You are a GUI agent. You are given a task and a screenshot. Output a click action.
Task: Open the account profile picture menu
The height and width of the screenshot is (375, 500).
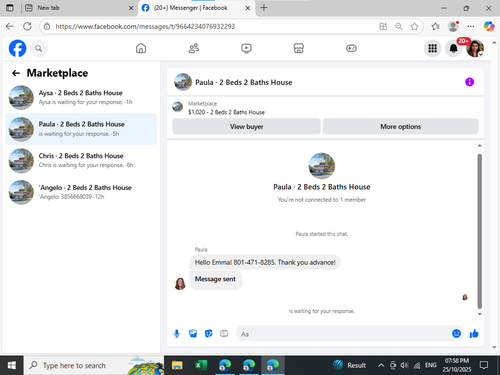(475, 49)
